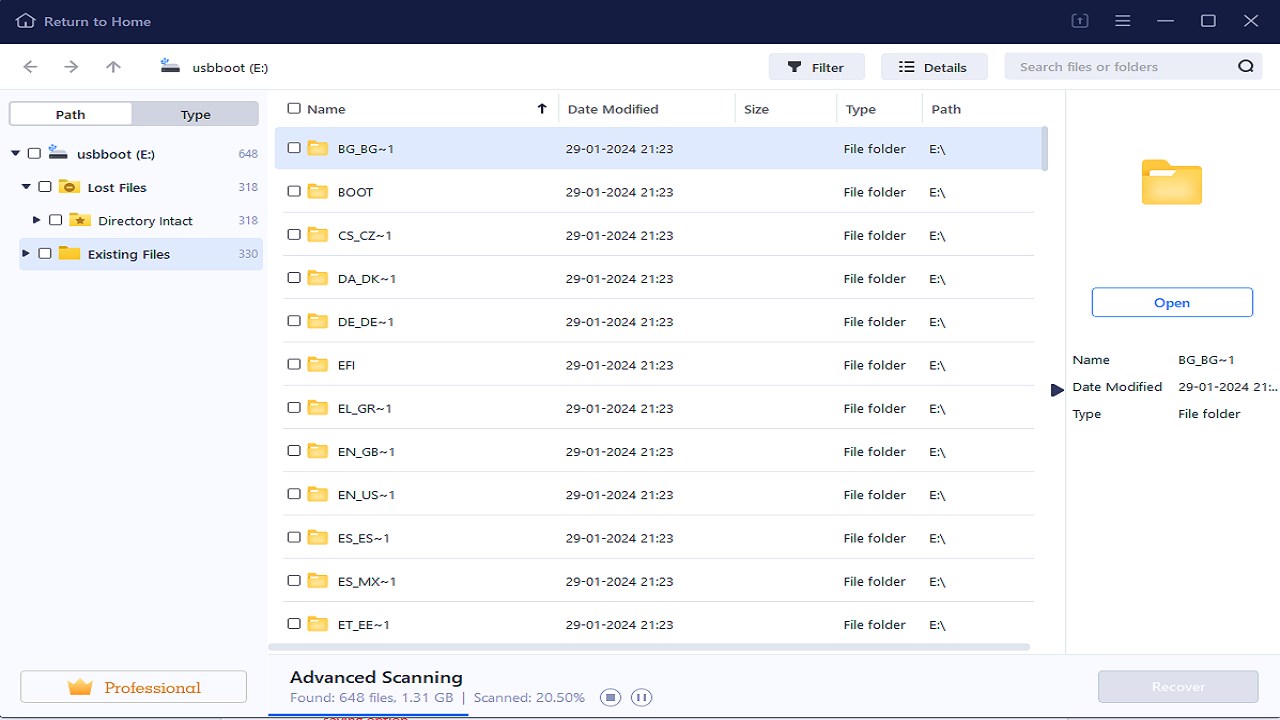Click the DA_DK~1 folder icon
Viewport: 1280px width, 720px height.
point(318,277)
